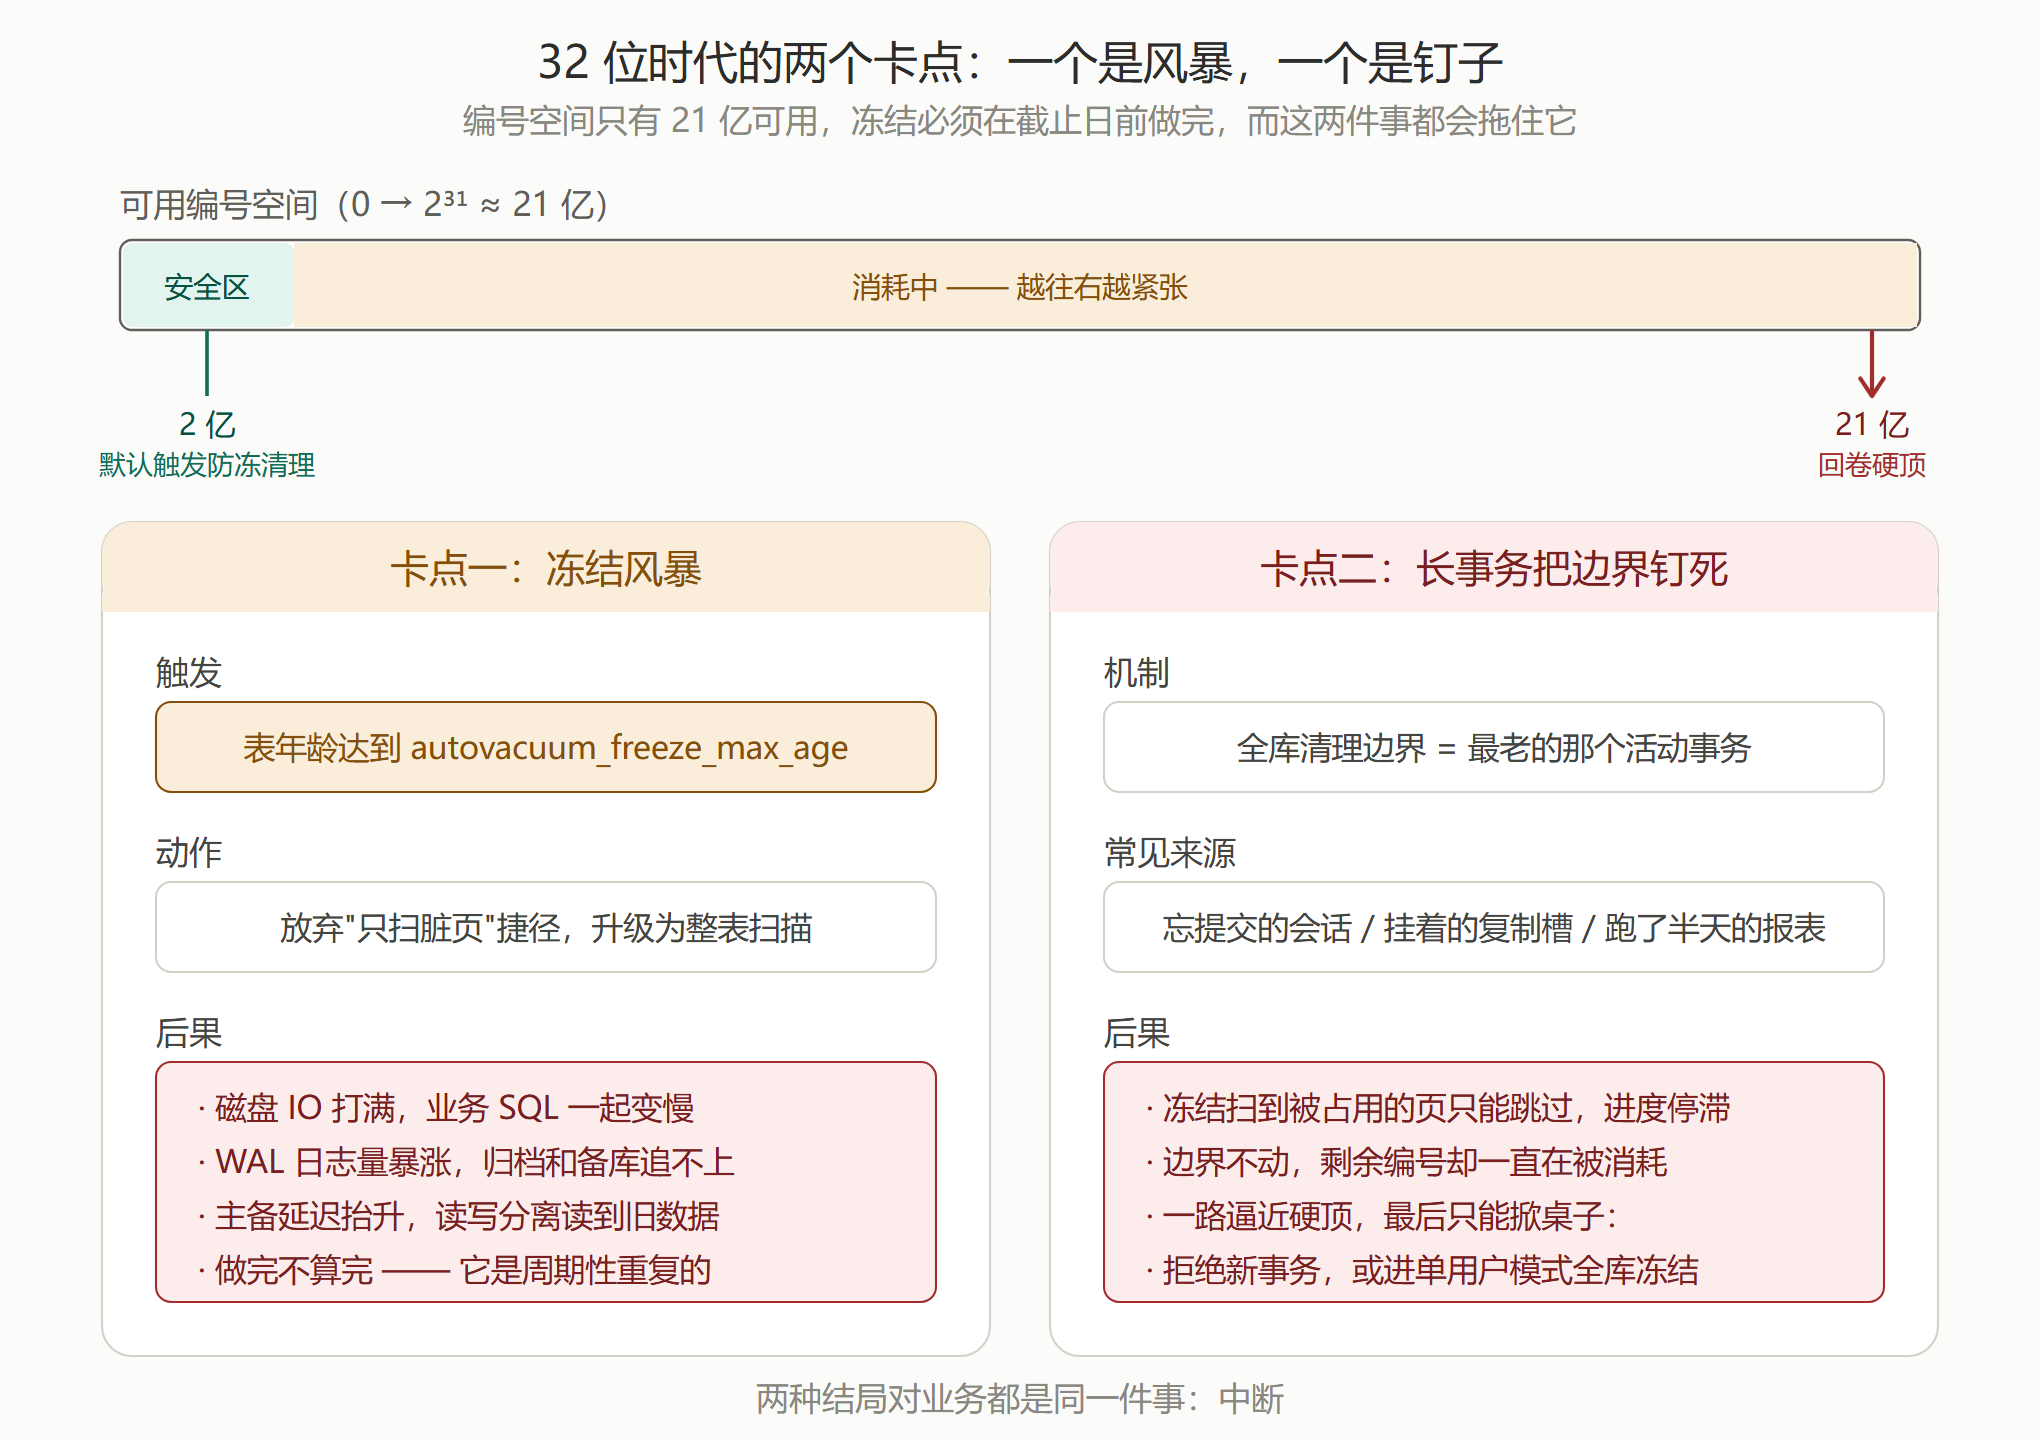Click the line '主备延迟抬升，读写分离读到旧数据'
The image size is (2040, 1440).
pos(458,1216)
